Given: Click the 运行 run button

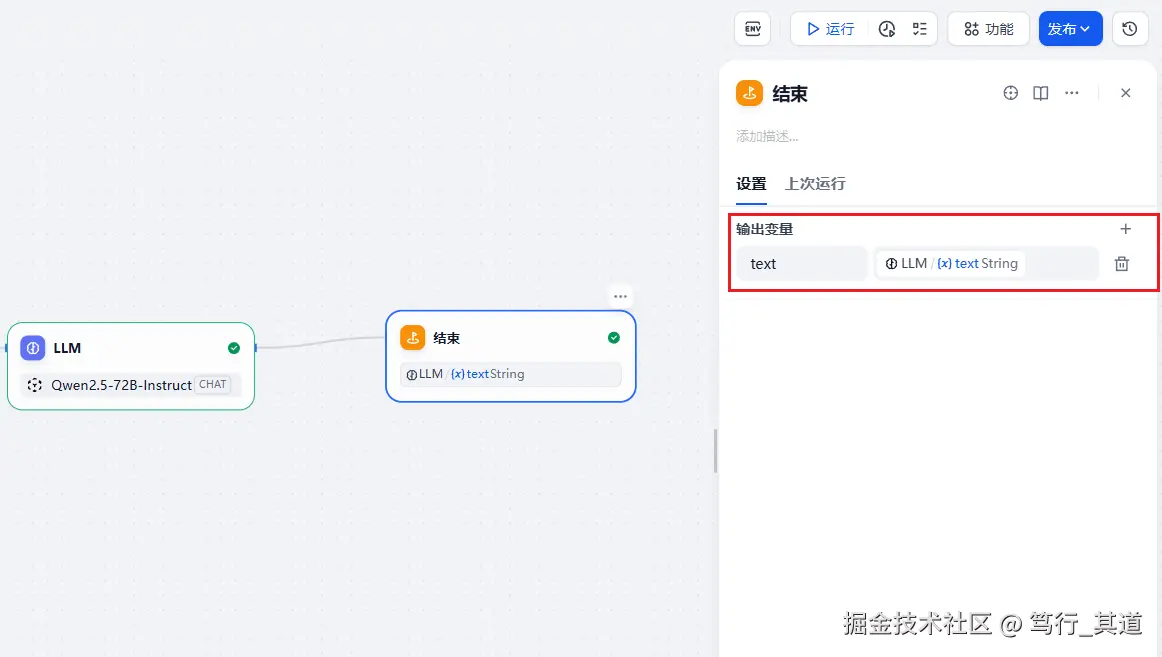Looking at the screenshot, I should pyautogui.click(x=829, y=28).
